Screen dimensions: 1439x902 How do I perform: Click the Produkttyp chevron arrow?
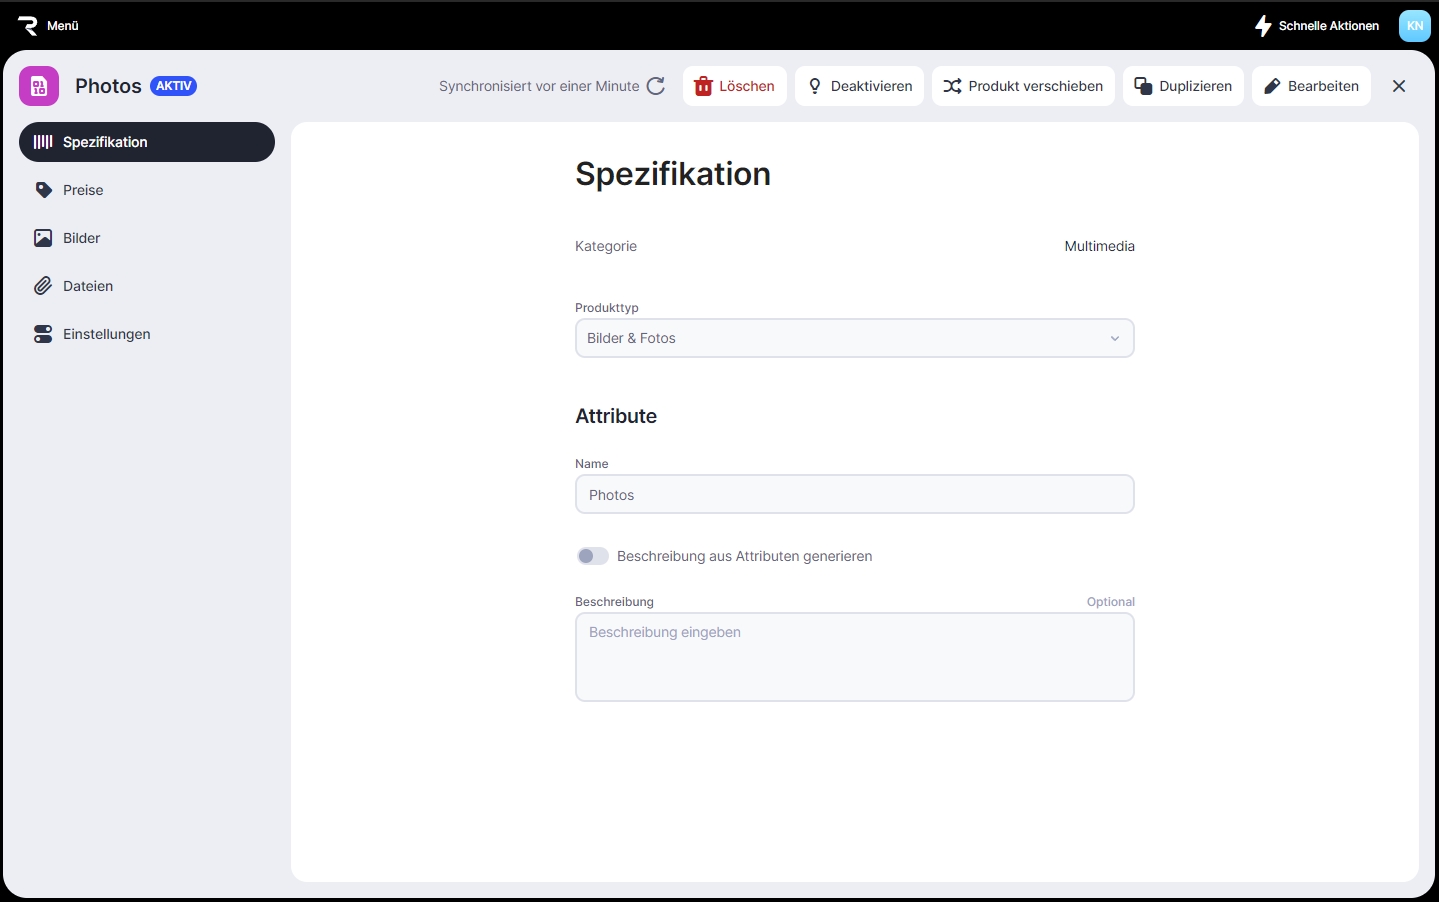[x=1115, y=338]
